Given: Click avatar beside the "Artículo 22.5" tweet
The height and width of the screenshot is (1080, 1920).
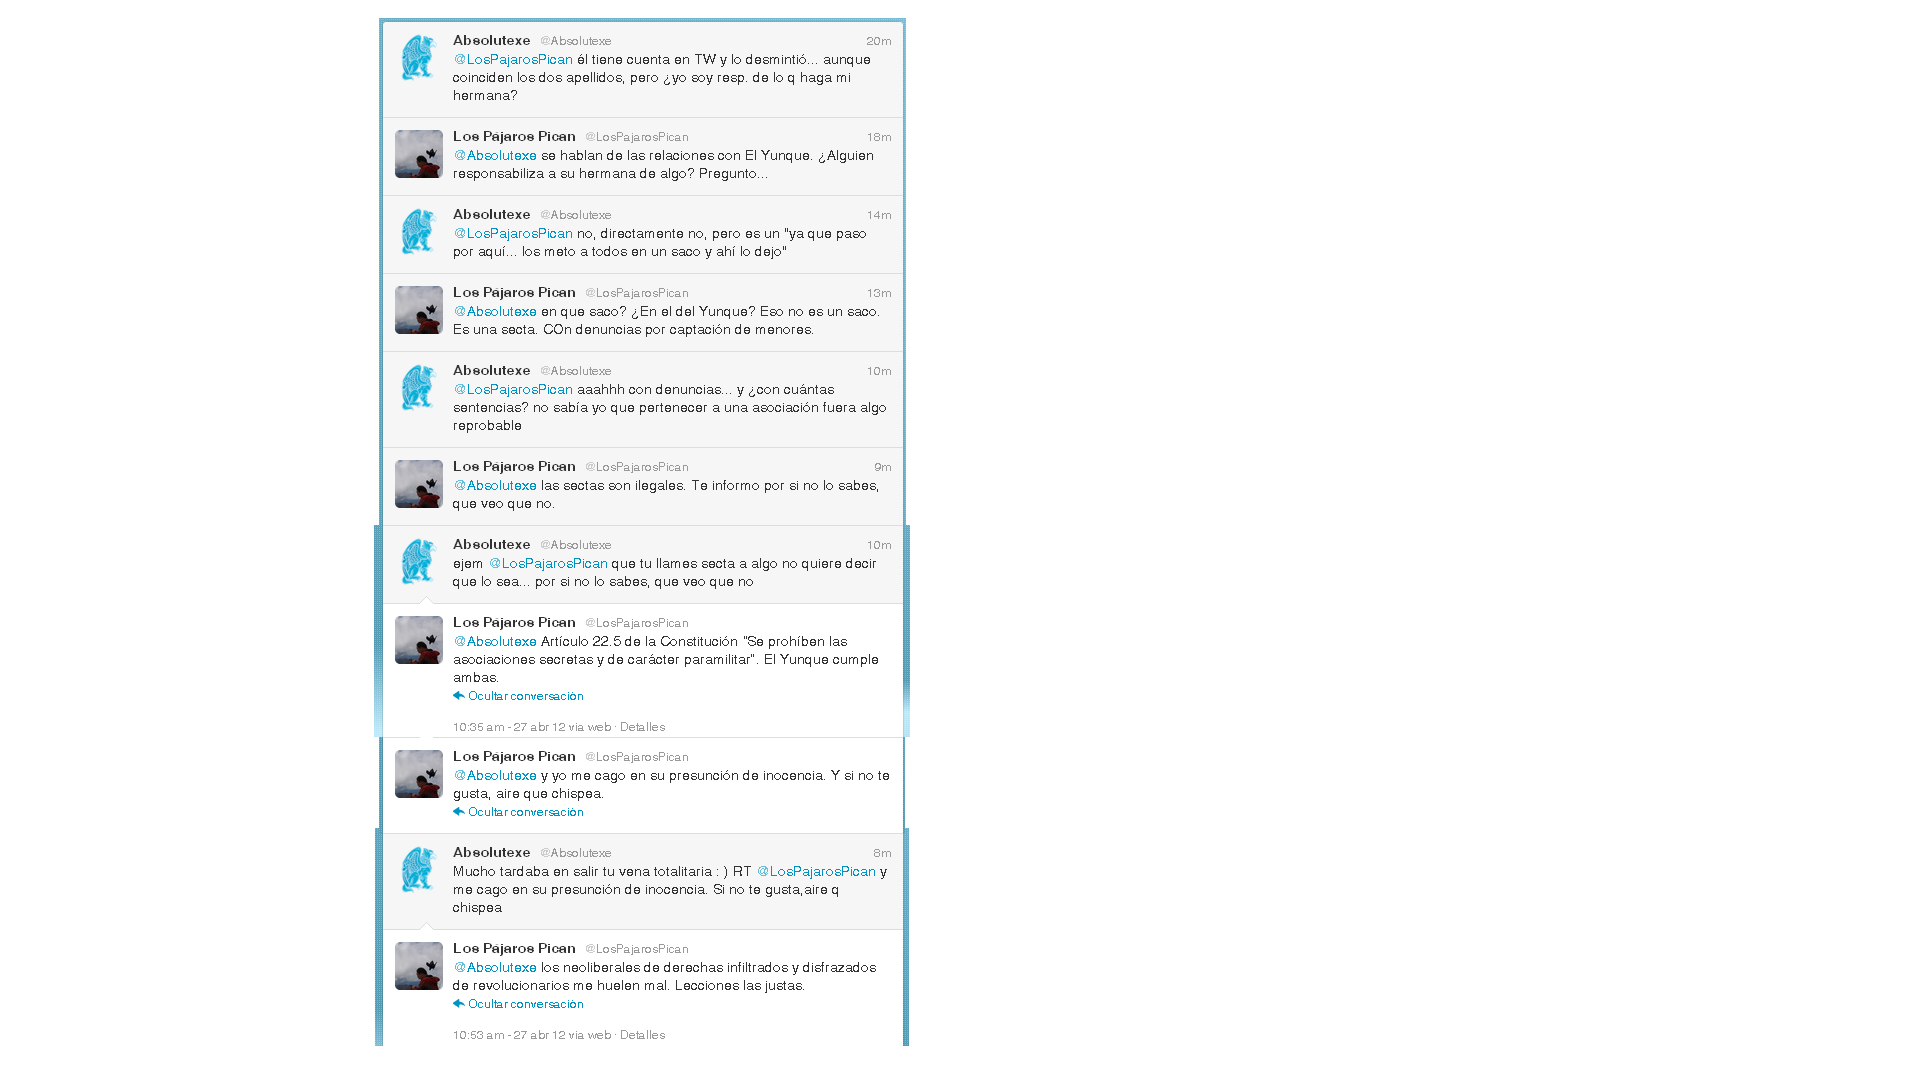Looking at the screenshot, I should 418,640.
